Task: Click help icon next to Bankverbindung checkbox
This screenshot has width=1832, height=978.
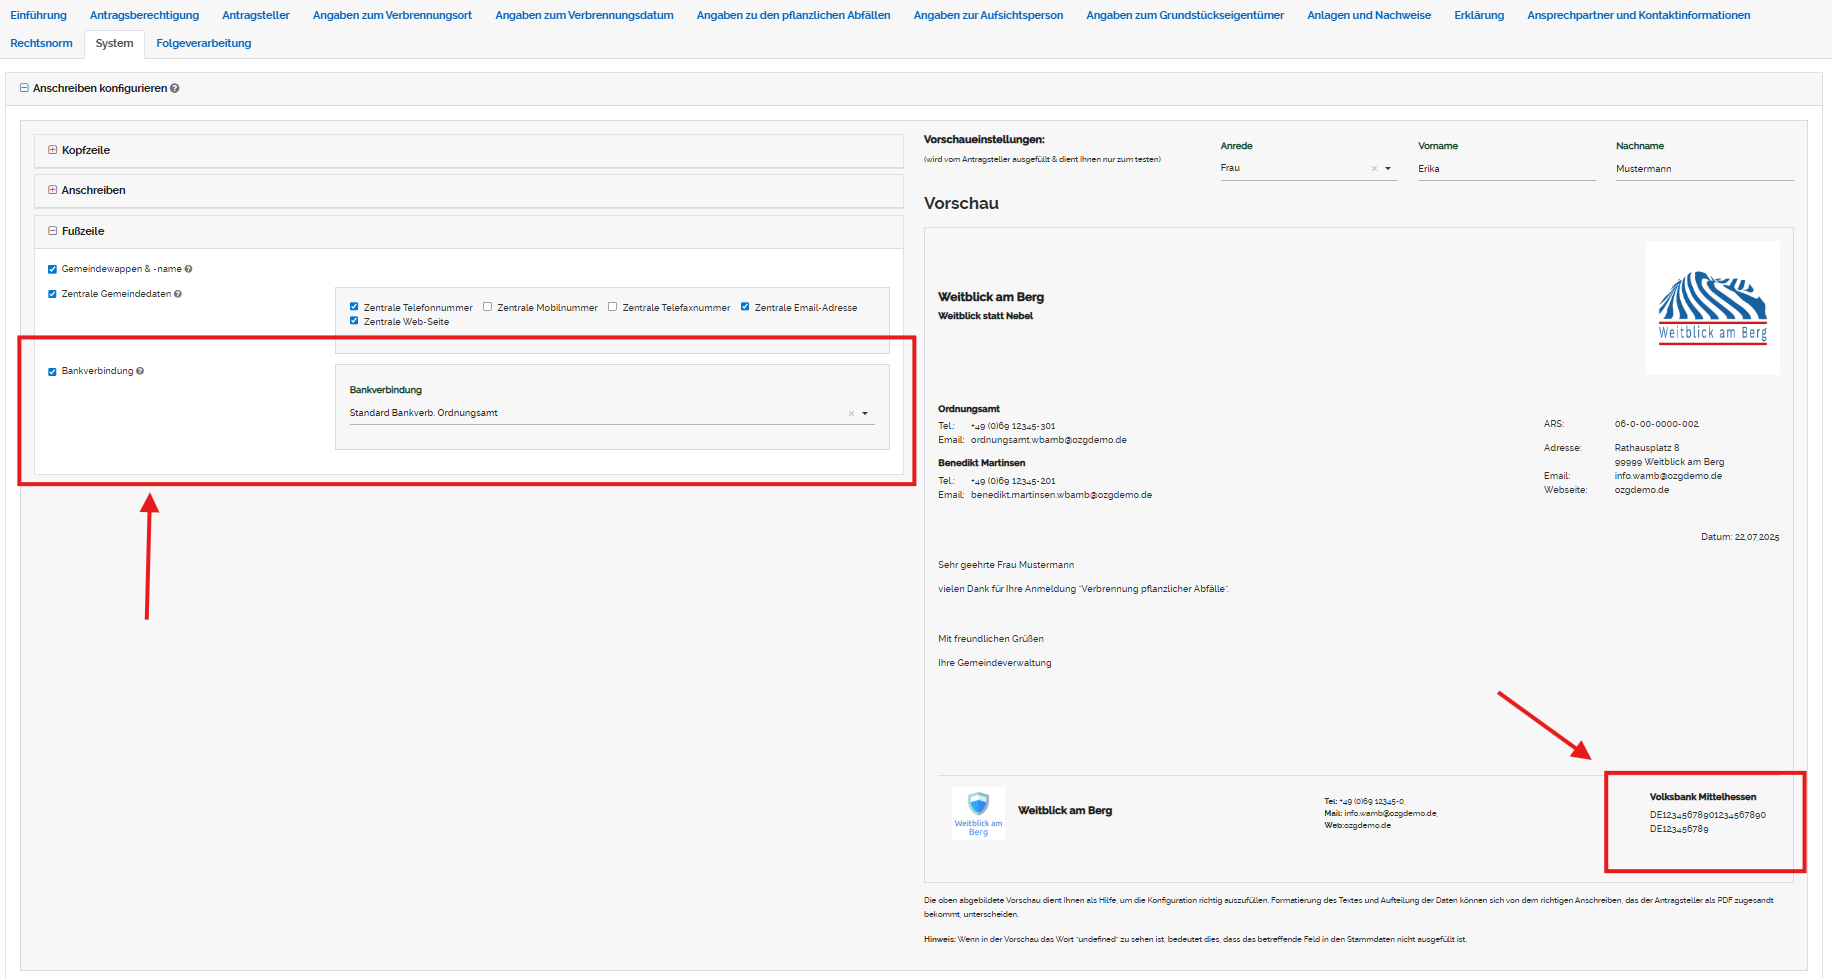Action: coord(140,371)
